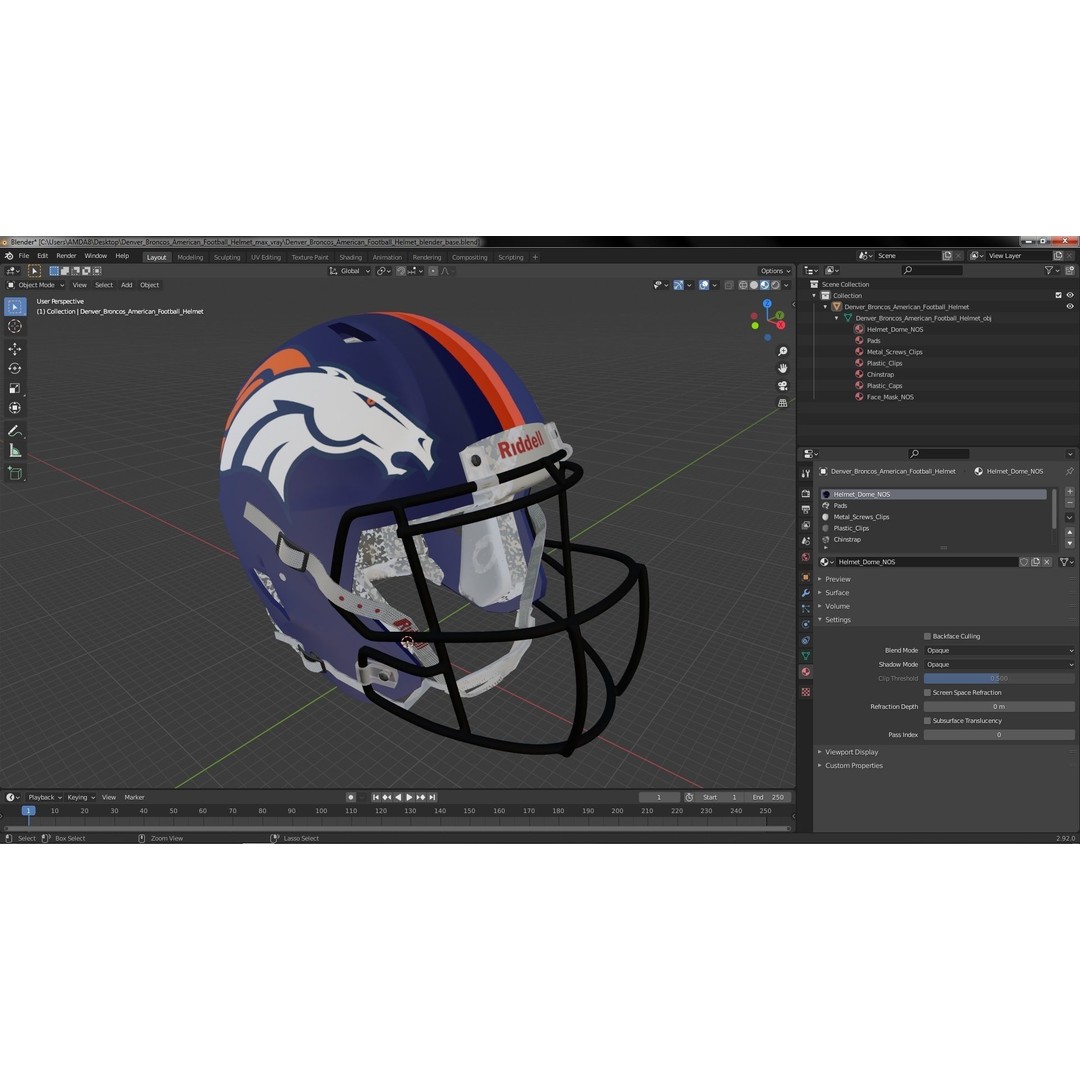
Task: Choose the Move tool
Action: [14, 349]
